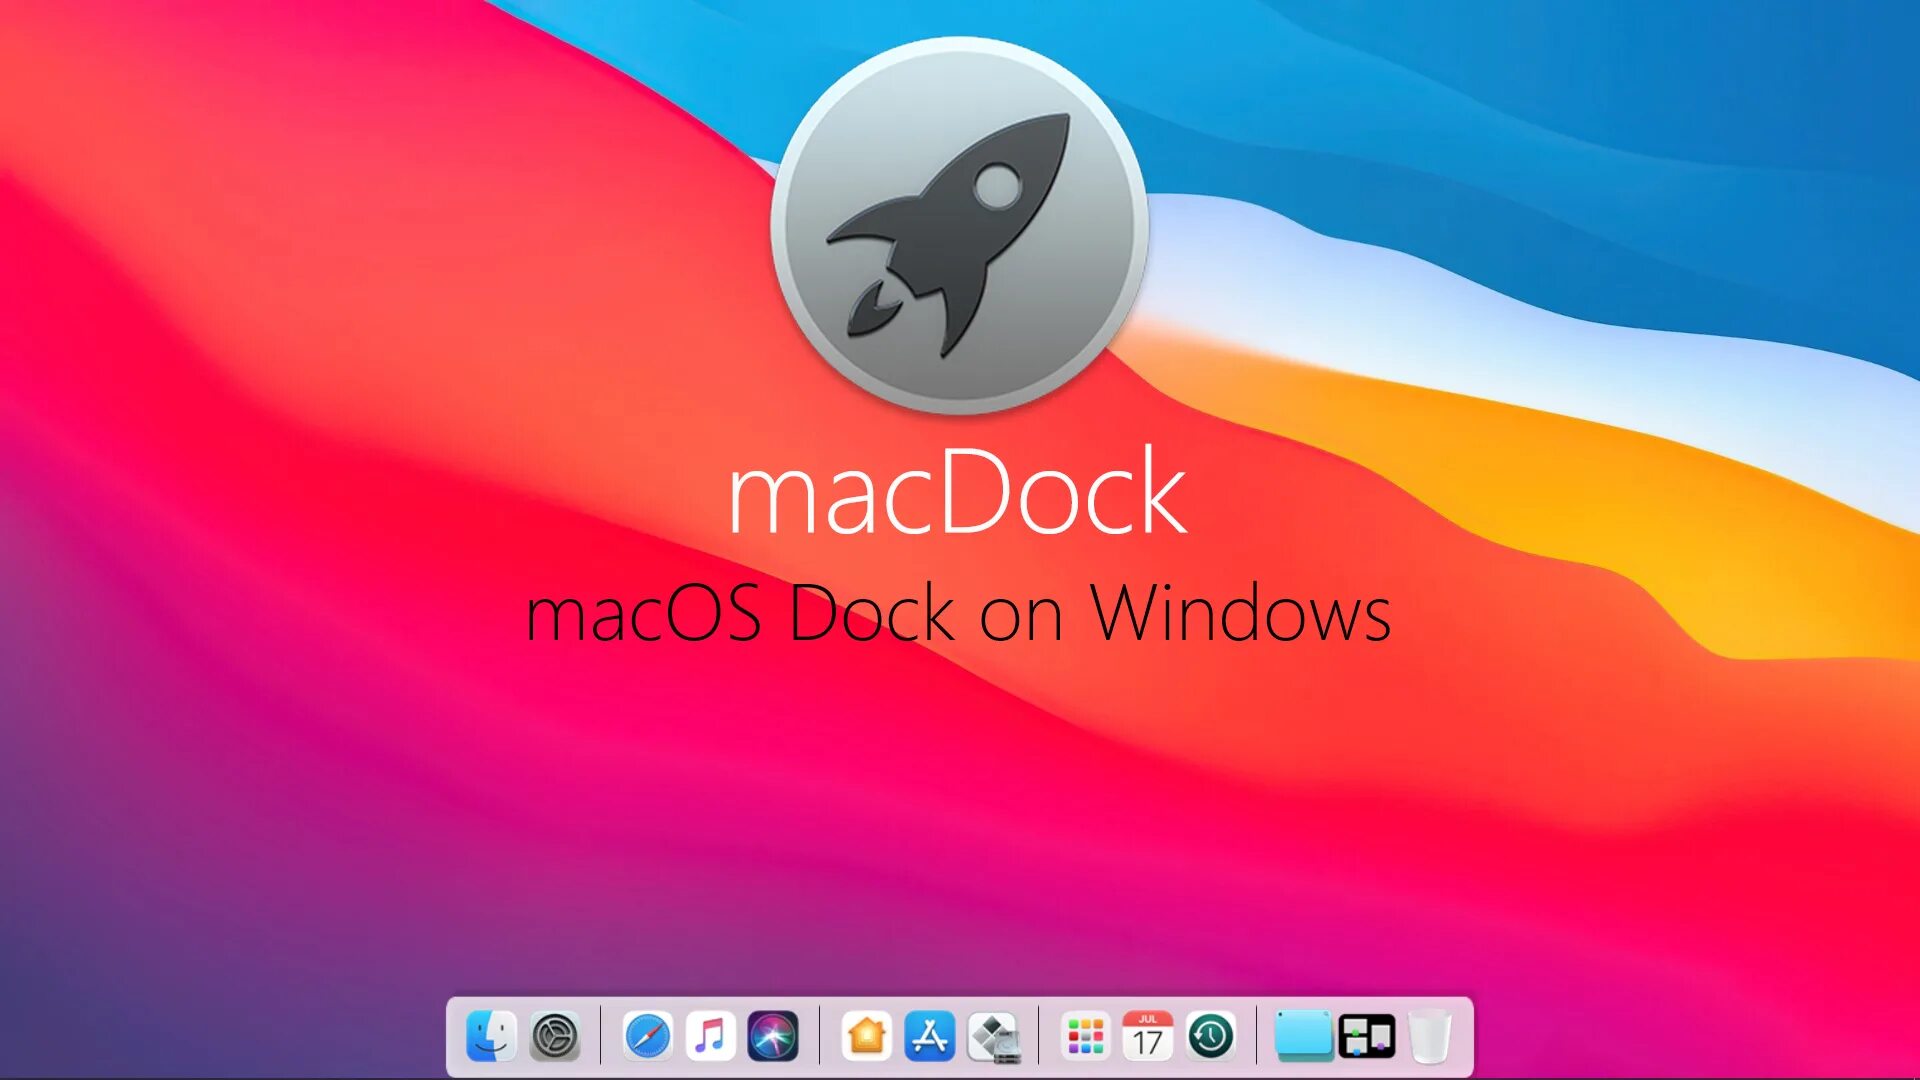Open the Trash in dock
This screenshot has height=1080, width=1920.
tap(1430, 1036)
